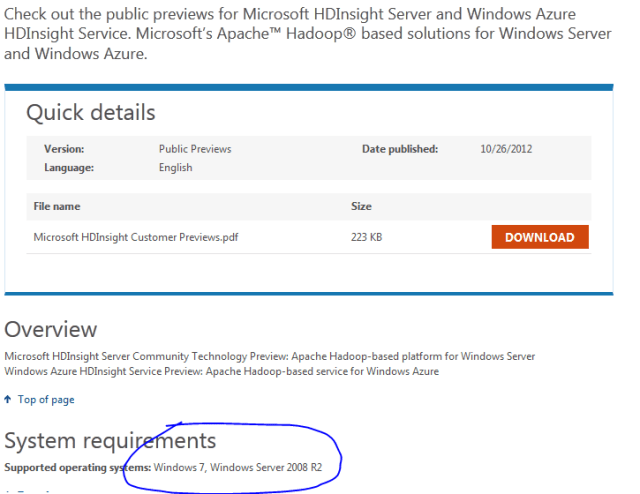Viewport: 640px width, 494px height.
Task: Select file name Microsoft HDInsight Customer Previews.pdf
Action: (136, 237)
